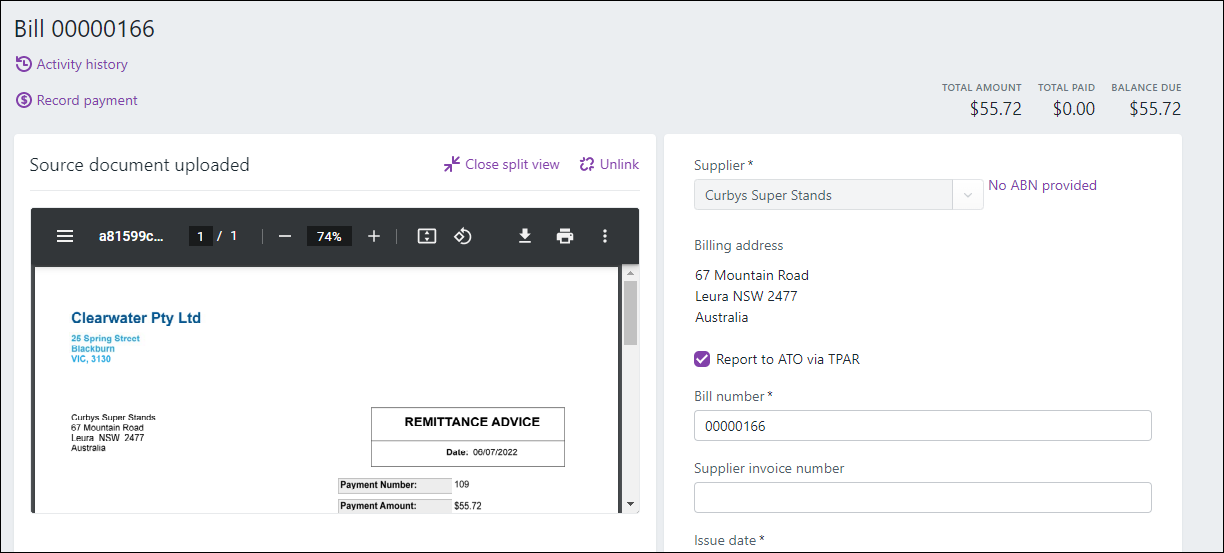
Task: Click the PDF vertical scrollbar thumb
Action: tap(630, 312)
